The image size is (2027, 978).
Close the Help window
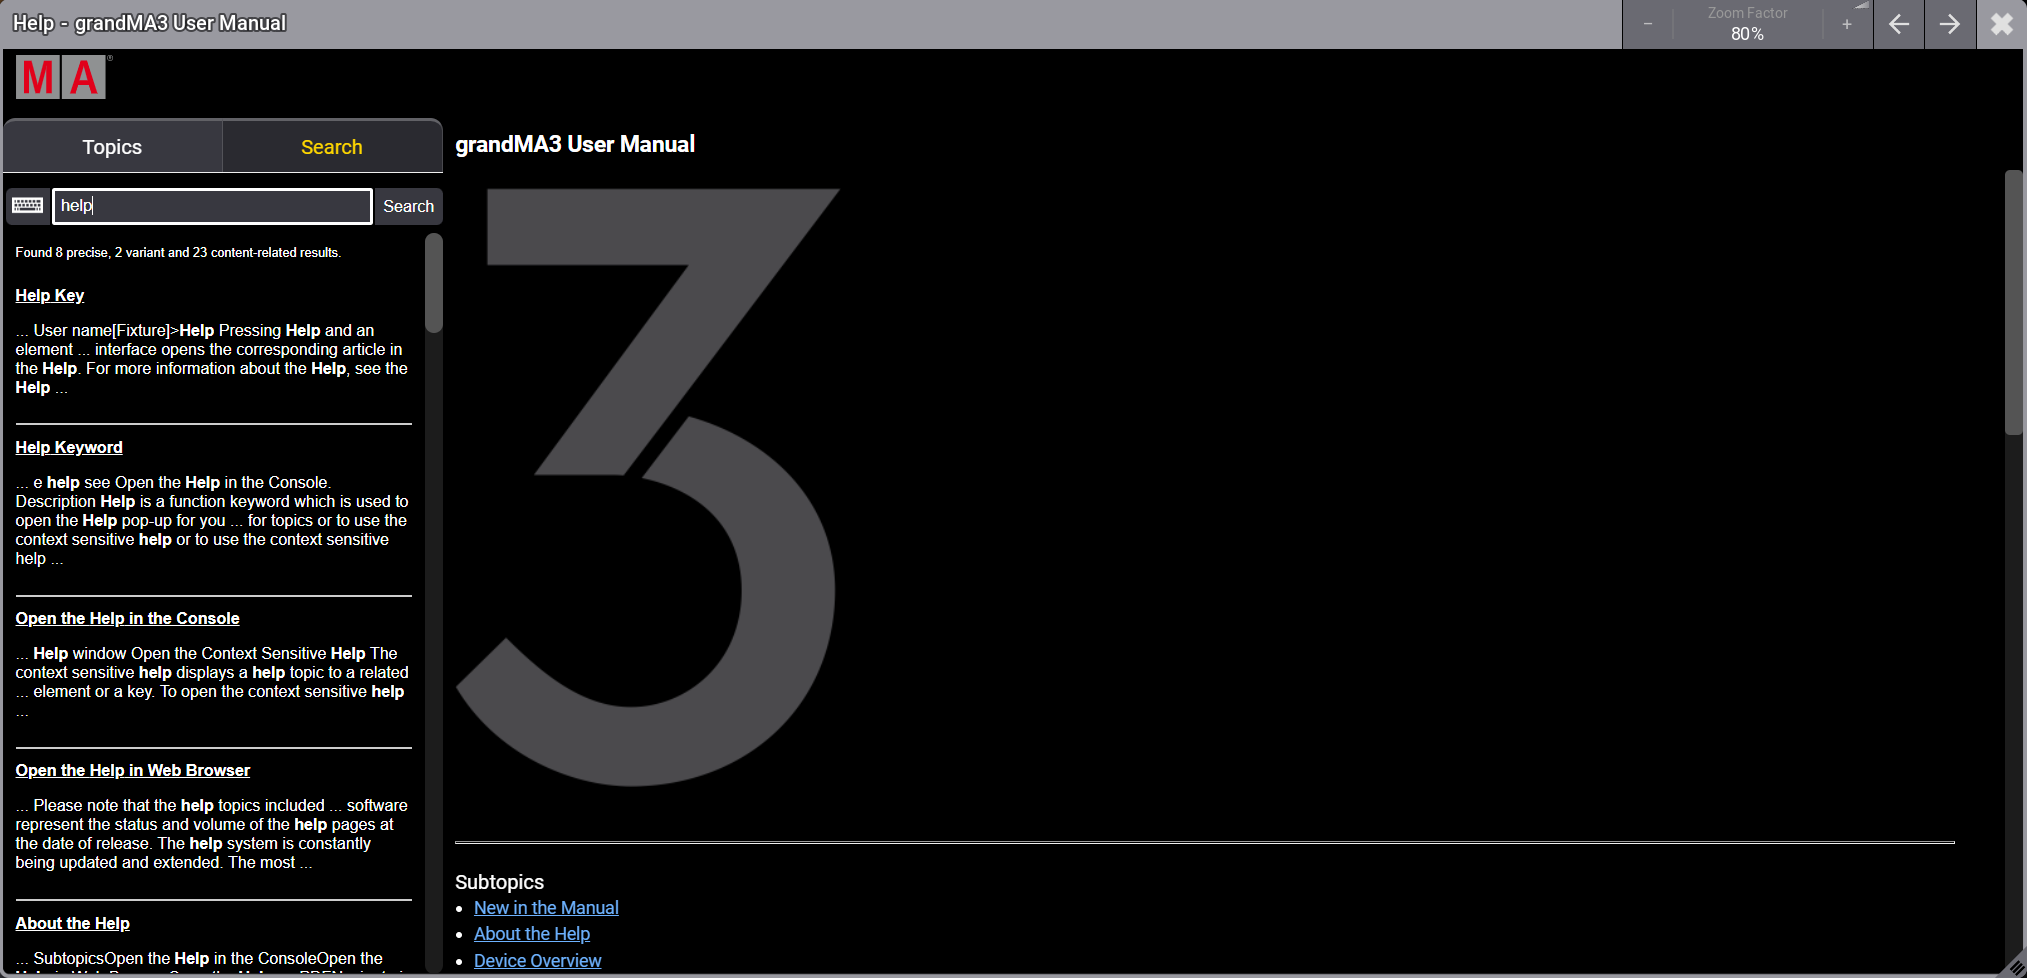coord(2001,24)
